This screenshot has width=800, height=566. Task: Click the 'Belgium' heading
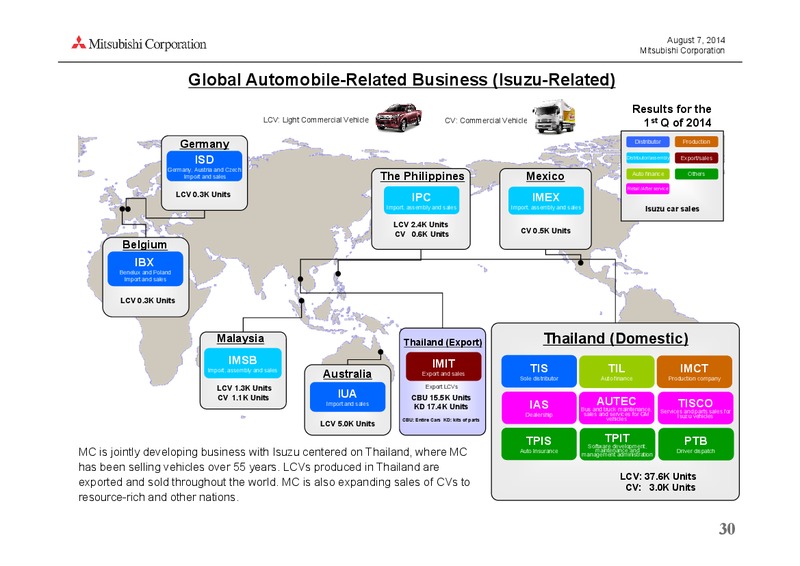pyautogui.click(x=144, y=244)
